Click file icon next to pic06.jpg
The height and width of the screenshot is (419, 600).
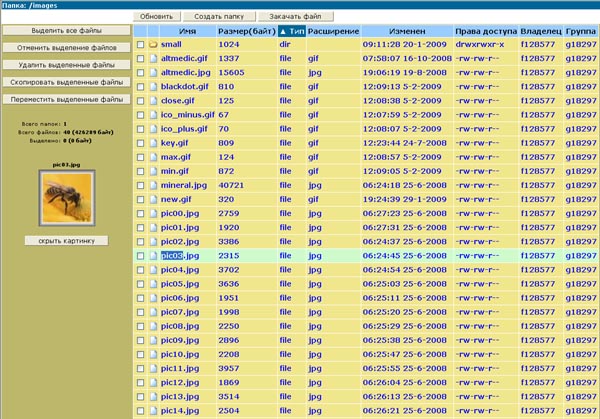point(153,298)
